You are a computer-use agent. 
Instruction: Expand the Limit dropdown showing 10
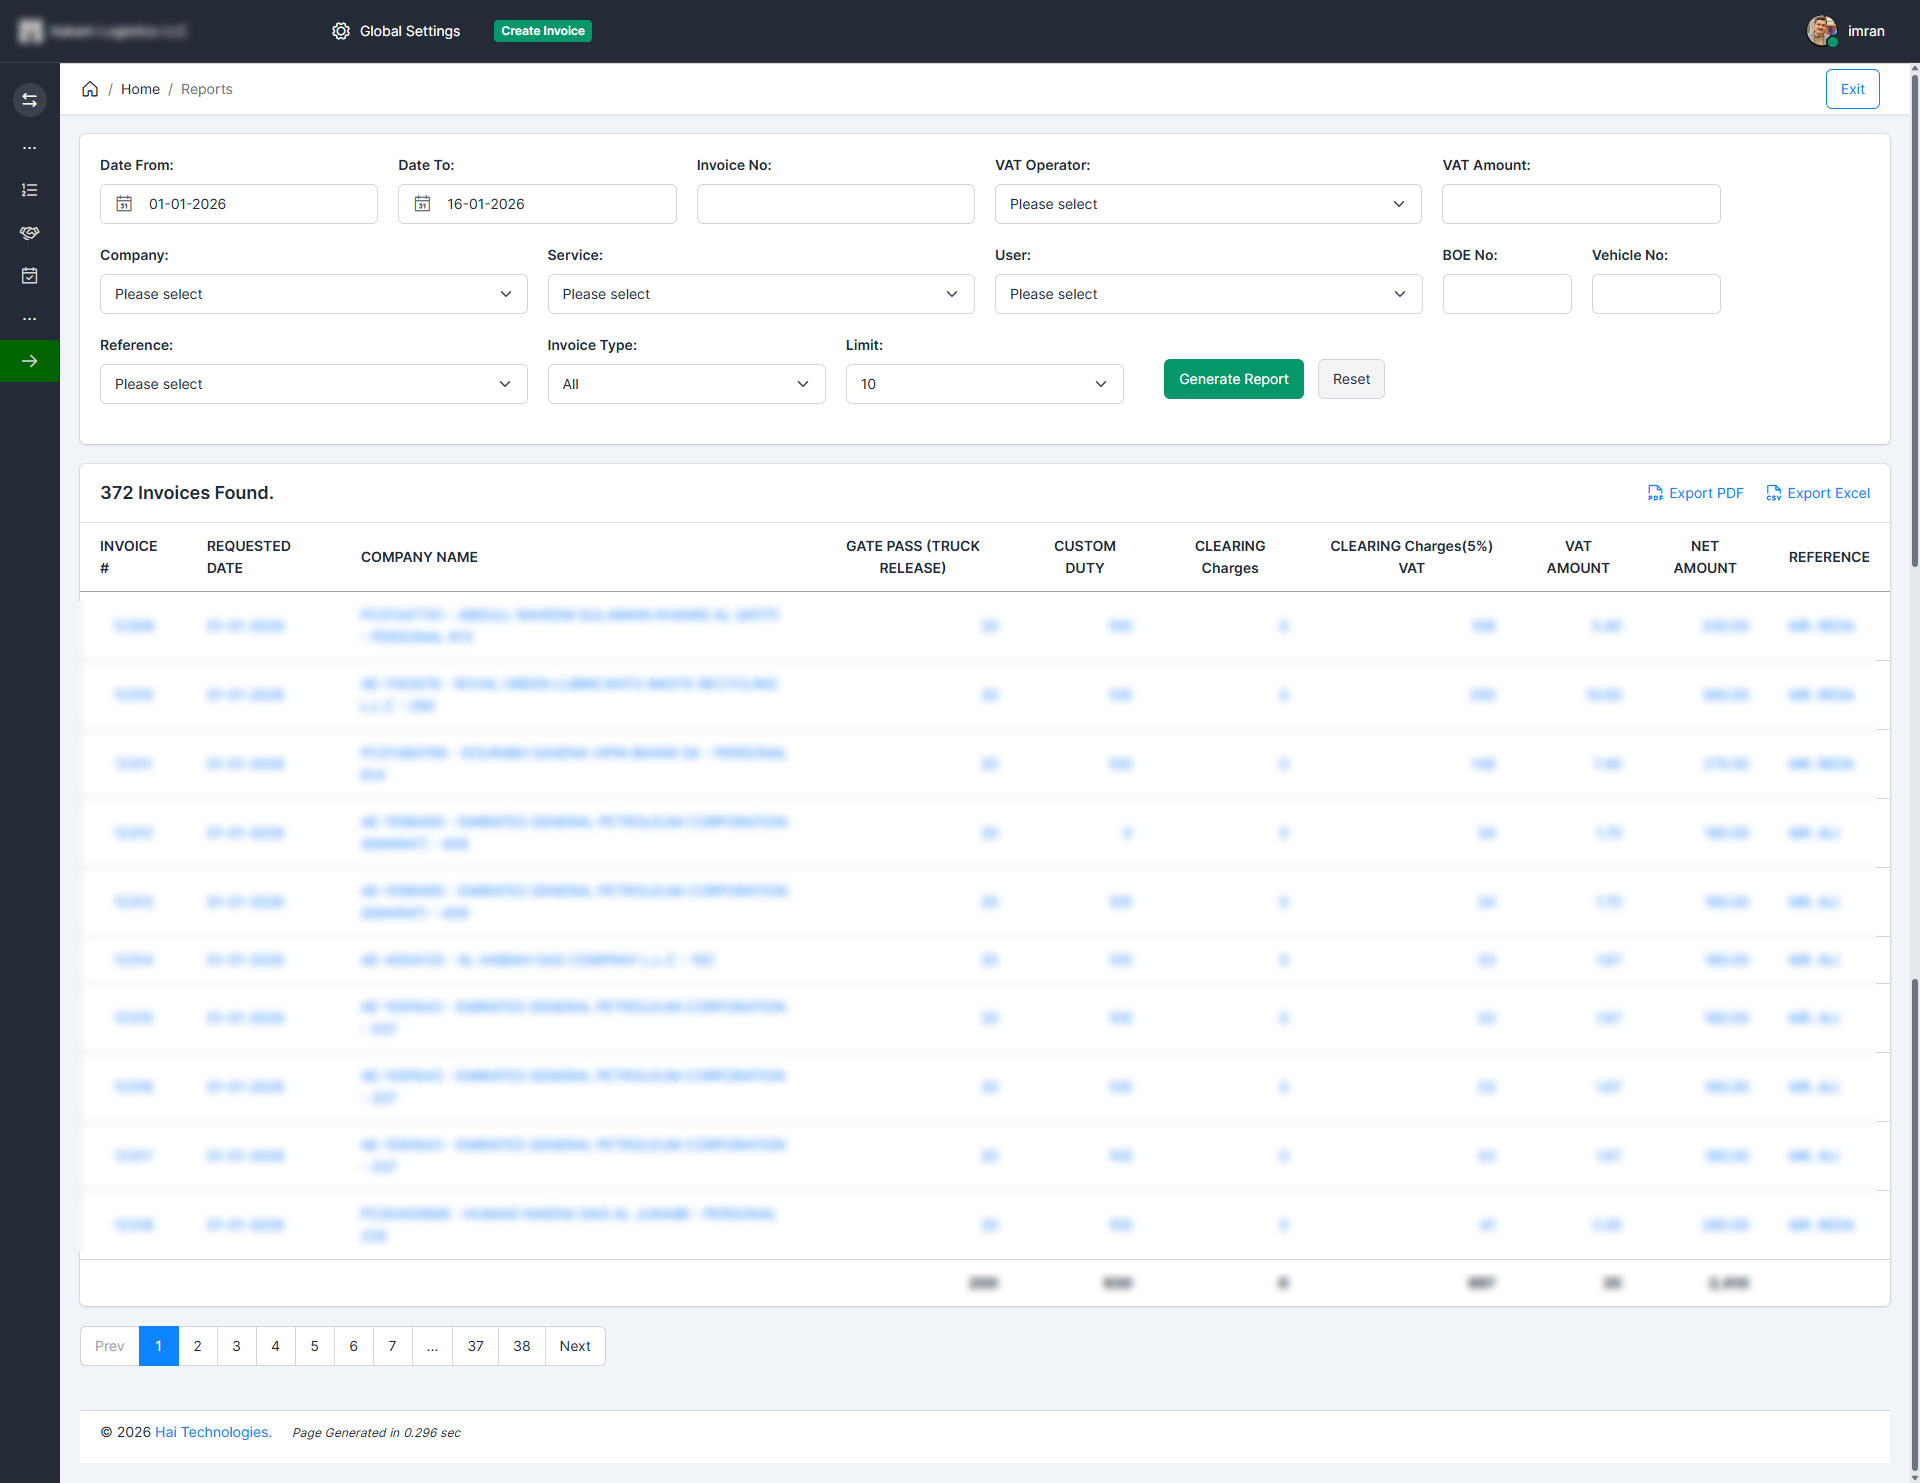pos(984,384)
